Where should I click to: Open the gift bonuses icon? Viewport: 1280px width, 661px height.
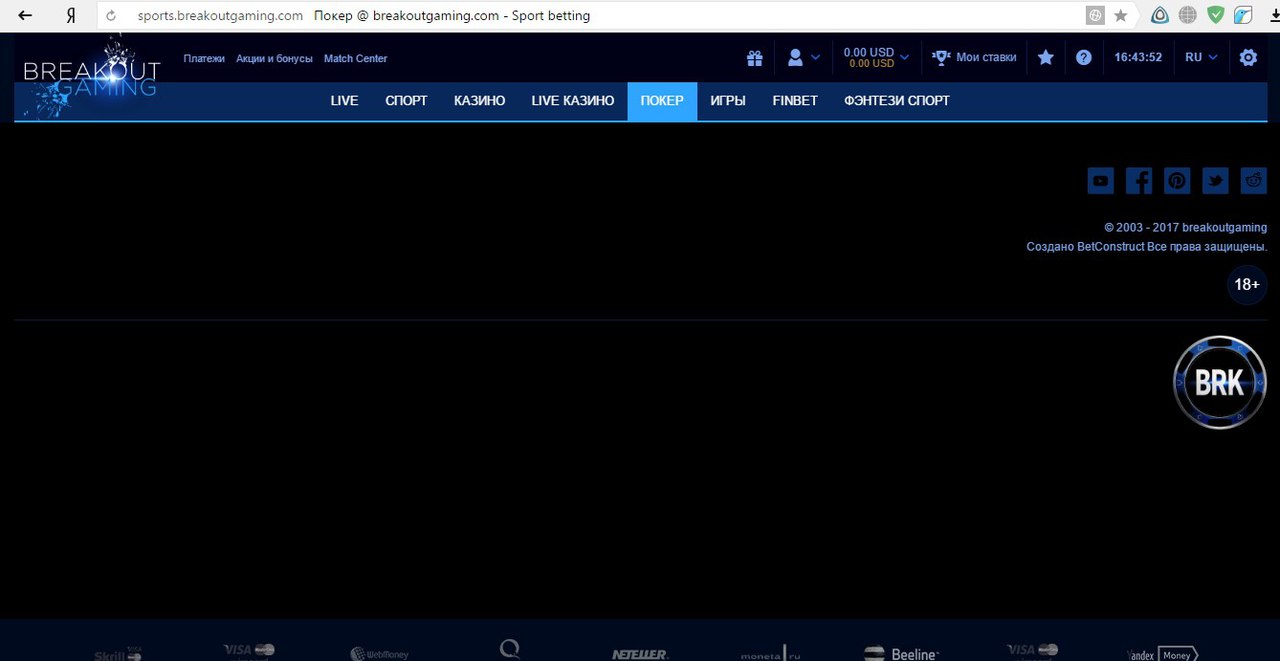click(x=755, y=58)
